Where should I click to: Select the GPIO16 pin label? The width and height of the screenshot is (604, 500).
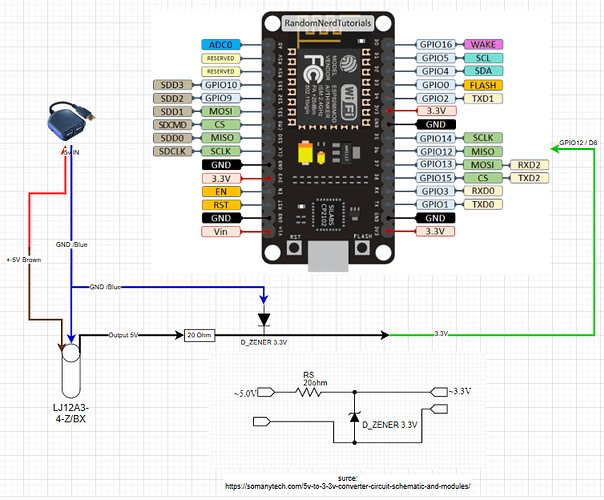435,45
